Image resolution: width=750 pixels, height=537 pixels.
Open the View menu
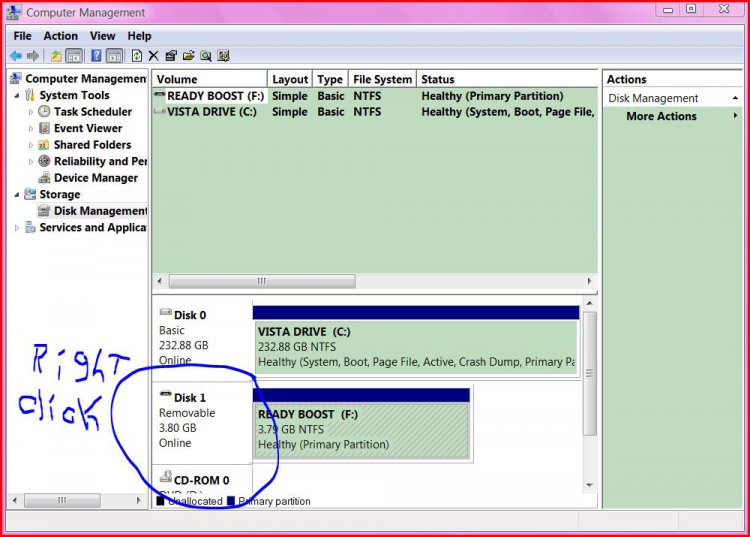(102, 36)
